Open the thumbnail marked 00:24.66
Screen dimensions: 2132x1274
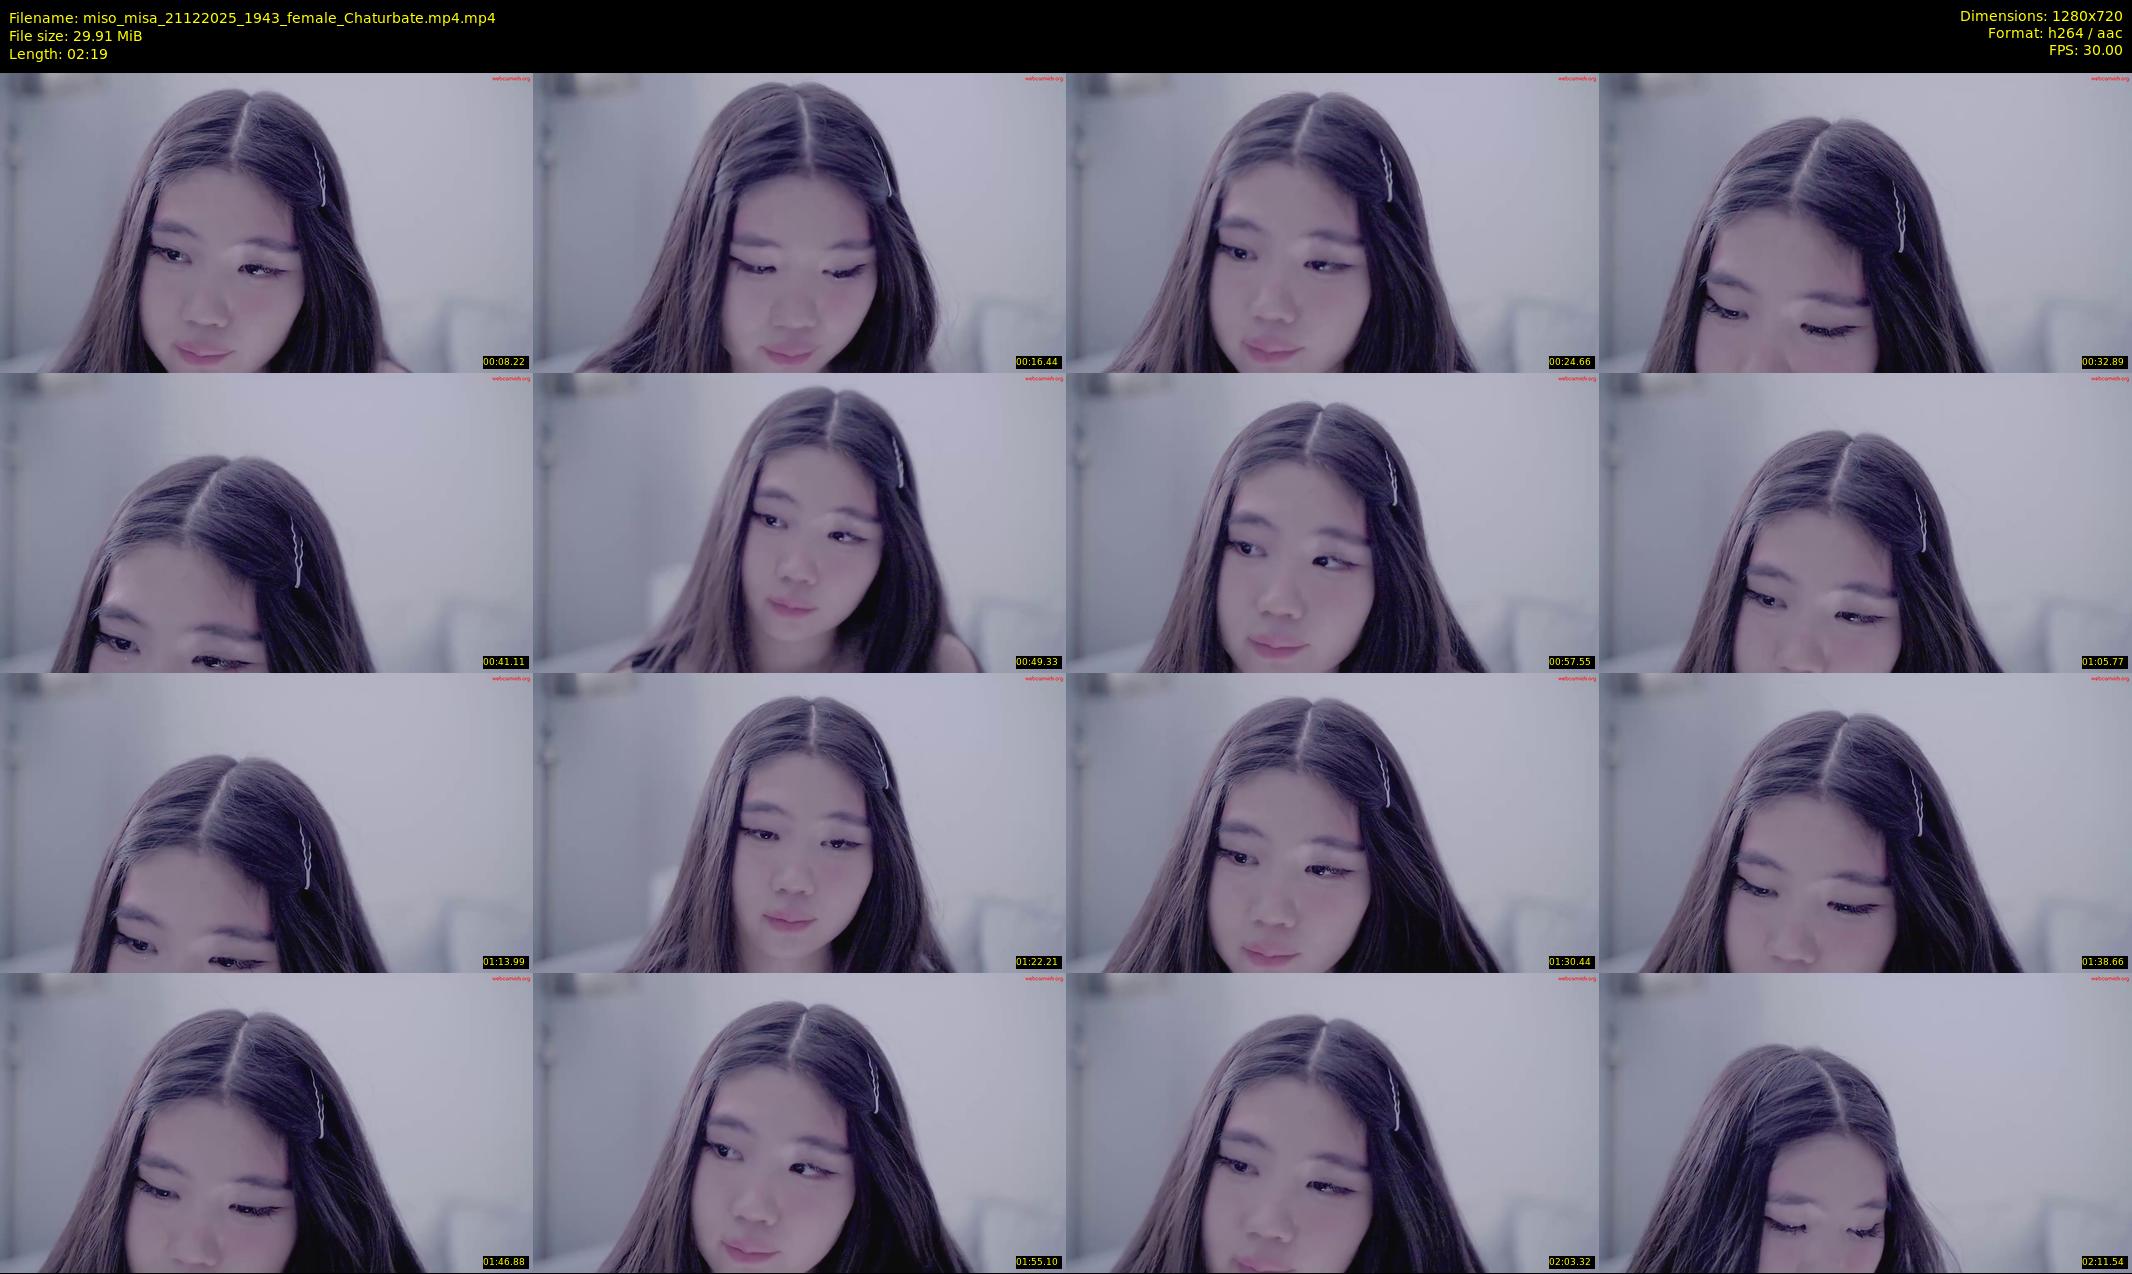pyautogui.click(x=1332, y=222)
